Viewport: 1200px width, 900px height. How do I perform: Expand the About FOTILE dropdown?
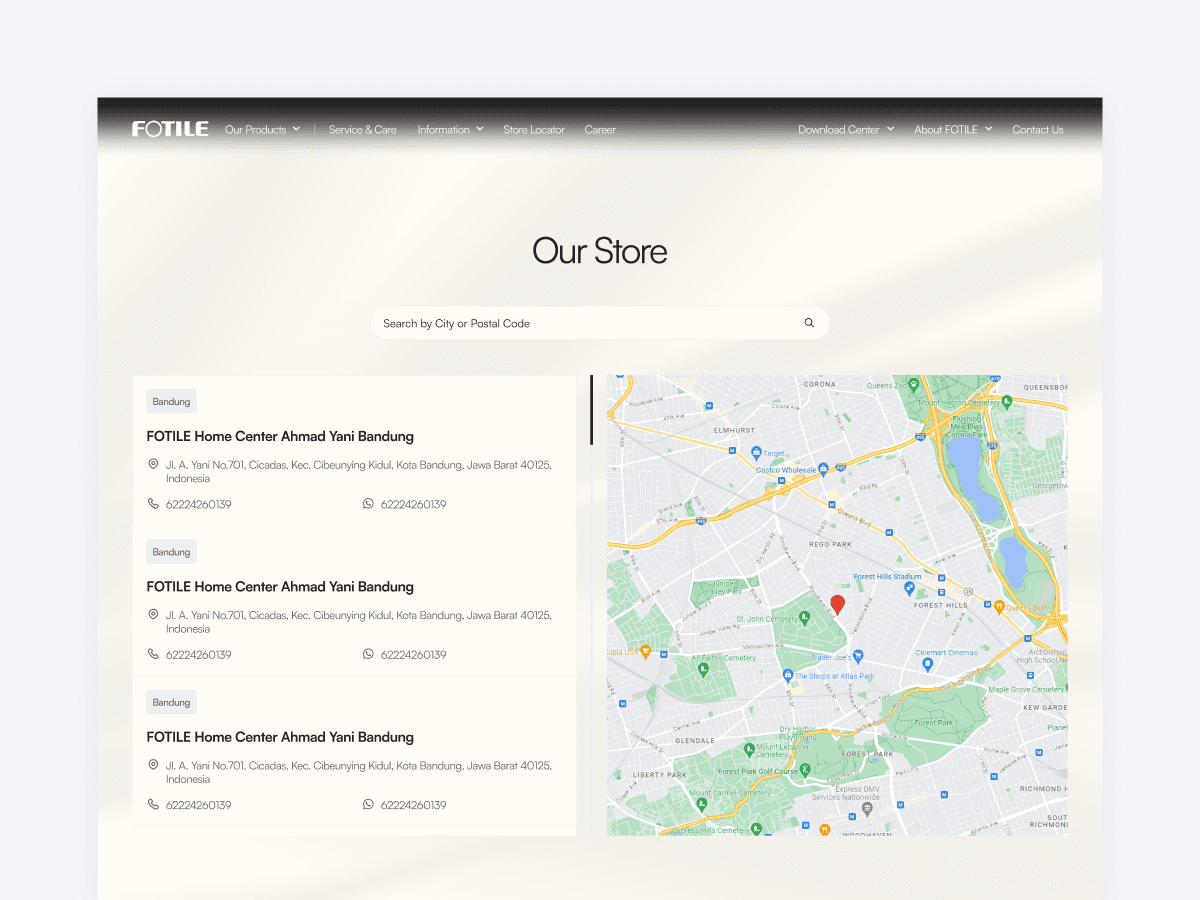point(953,129)
